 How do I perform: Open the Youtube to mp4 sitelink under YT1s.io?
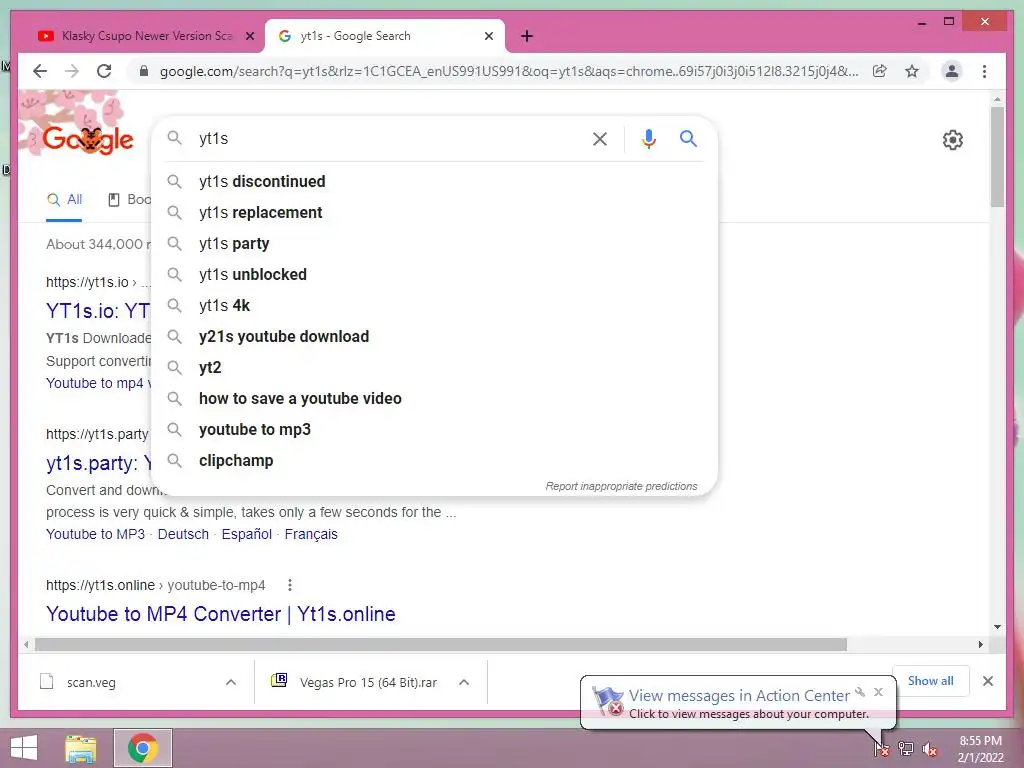(98, 383)
